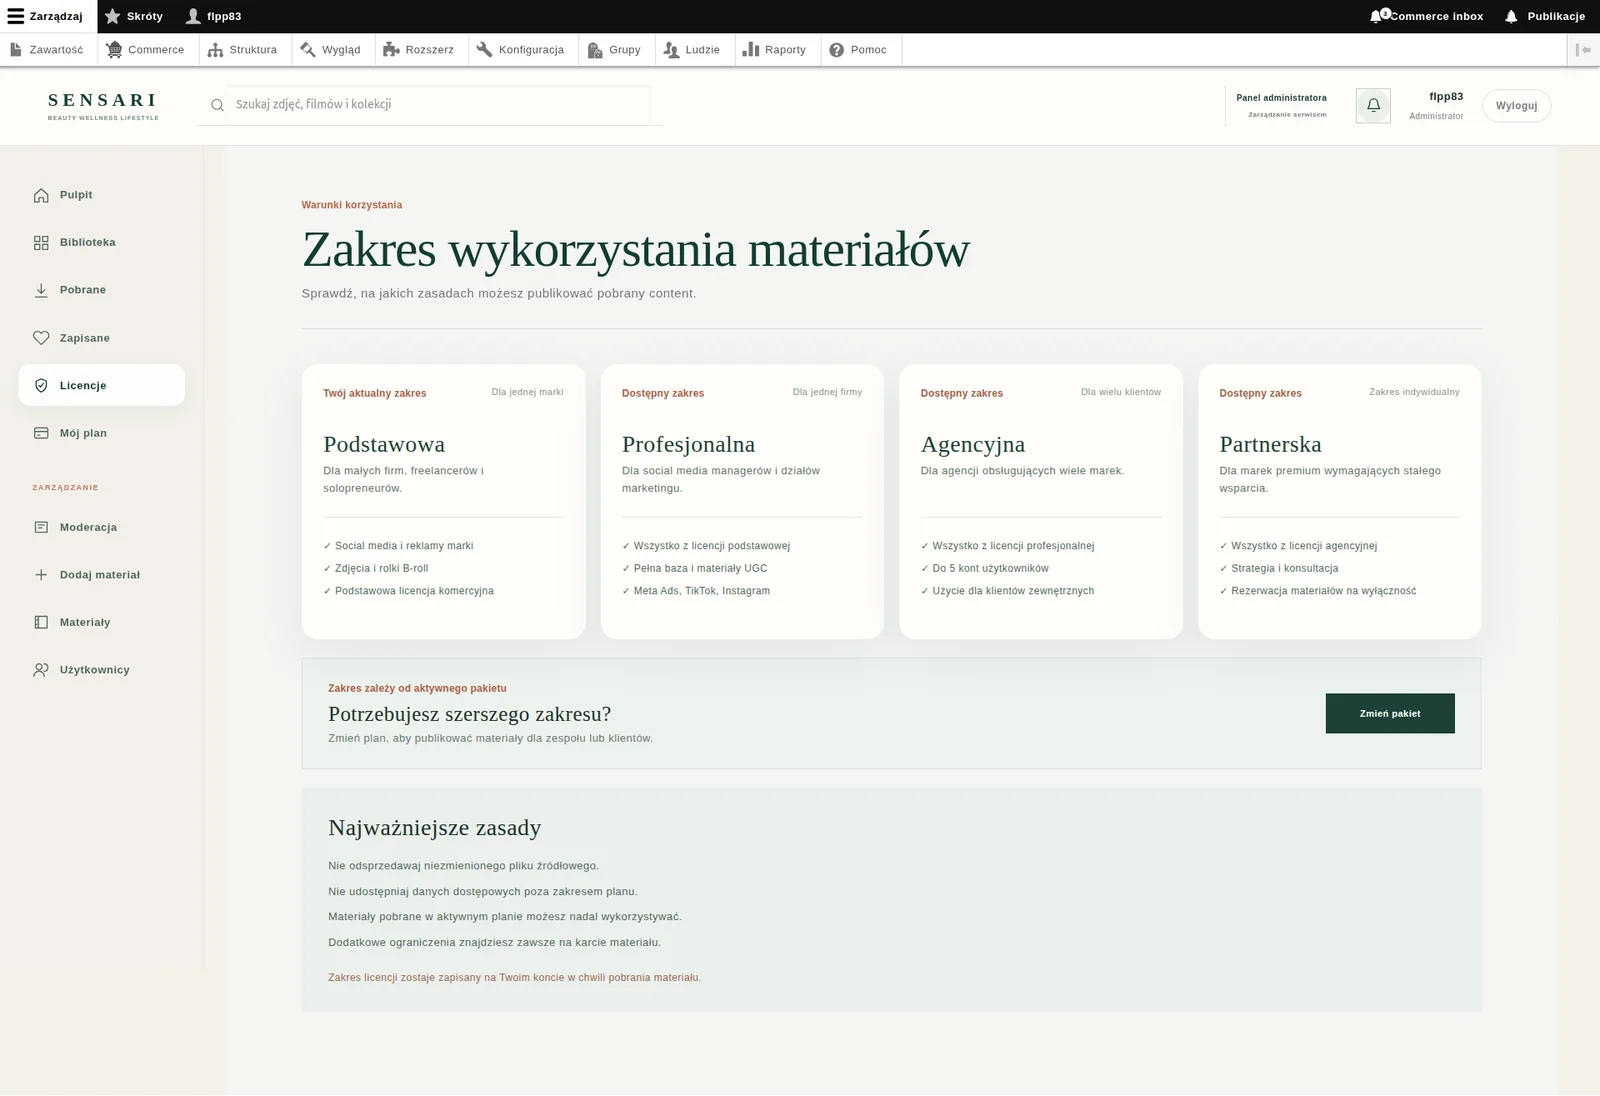
Task: Open Mój plan card icon
Action: pos(41,433)
